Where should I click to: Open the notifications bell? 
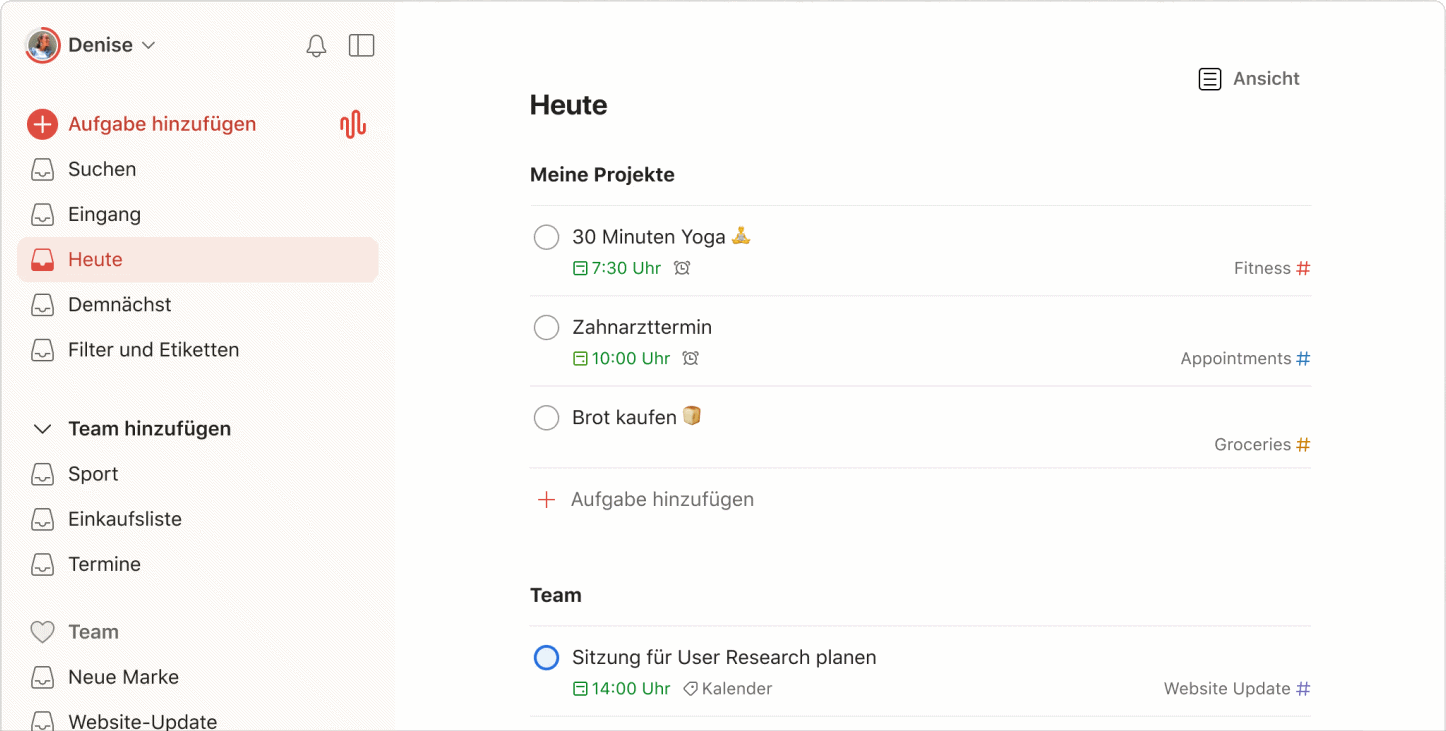pyautogui.click(x=316, y=46)
